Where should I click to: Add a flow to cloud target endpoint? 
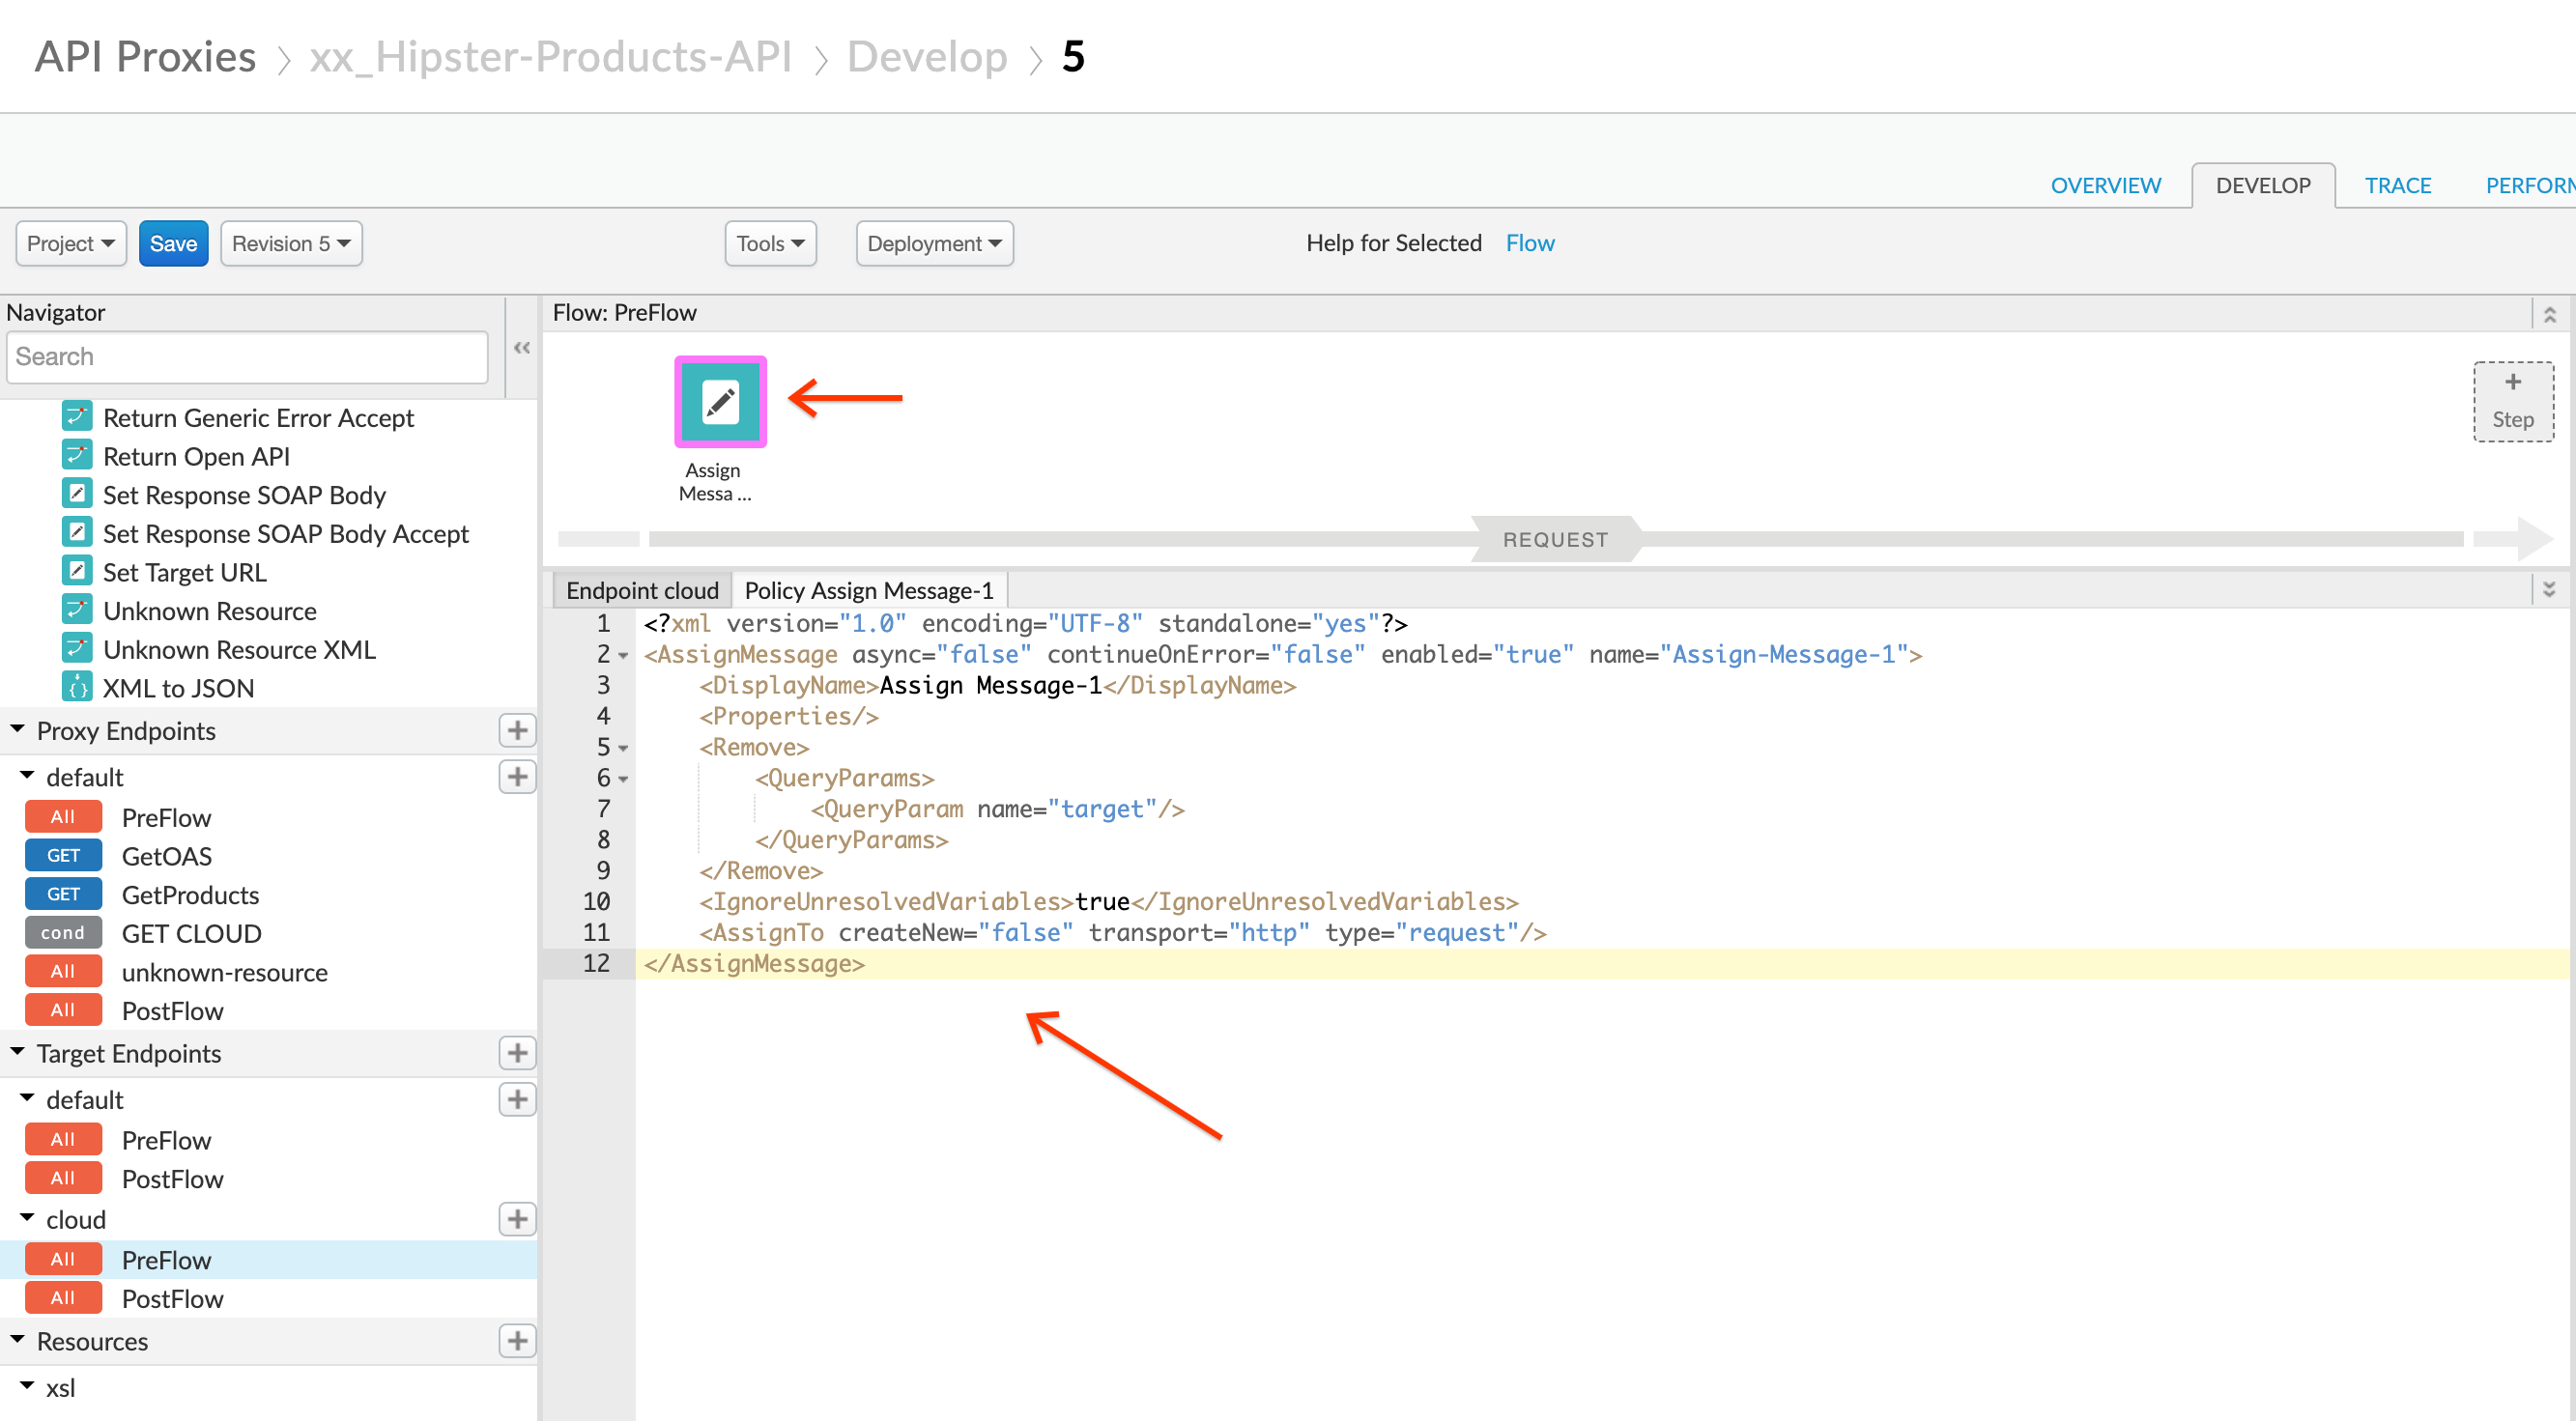pyautogui.click(x=517, y=1219)
